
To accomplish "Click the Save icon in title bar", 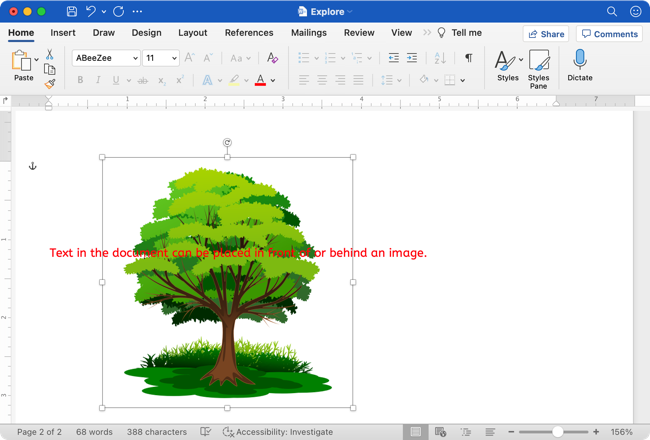I will click(x=71, y=12).
